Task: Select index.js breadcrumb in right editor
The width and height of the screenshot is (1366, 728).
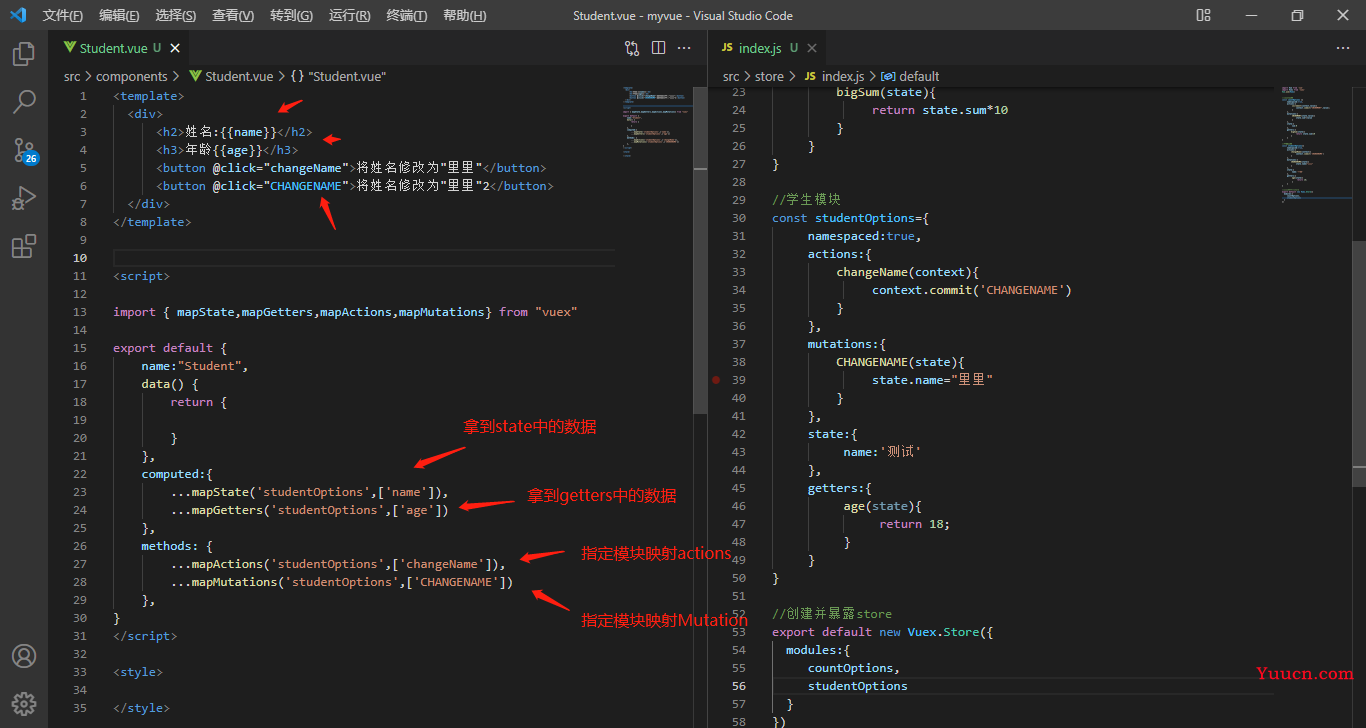Action: pos(834,76)
